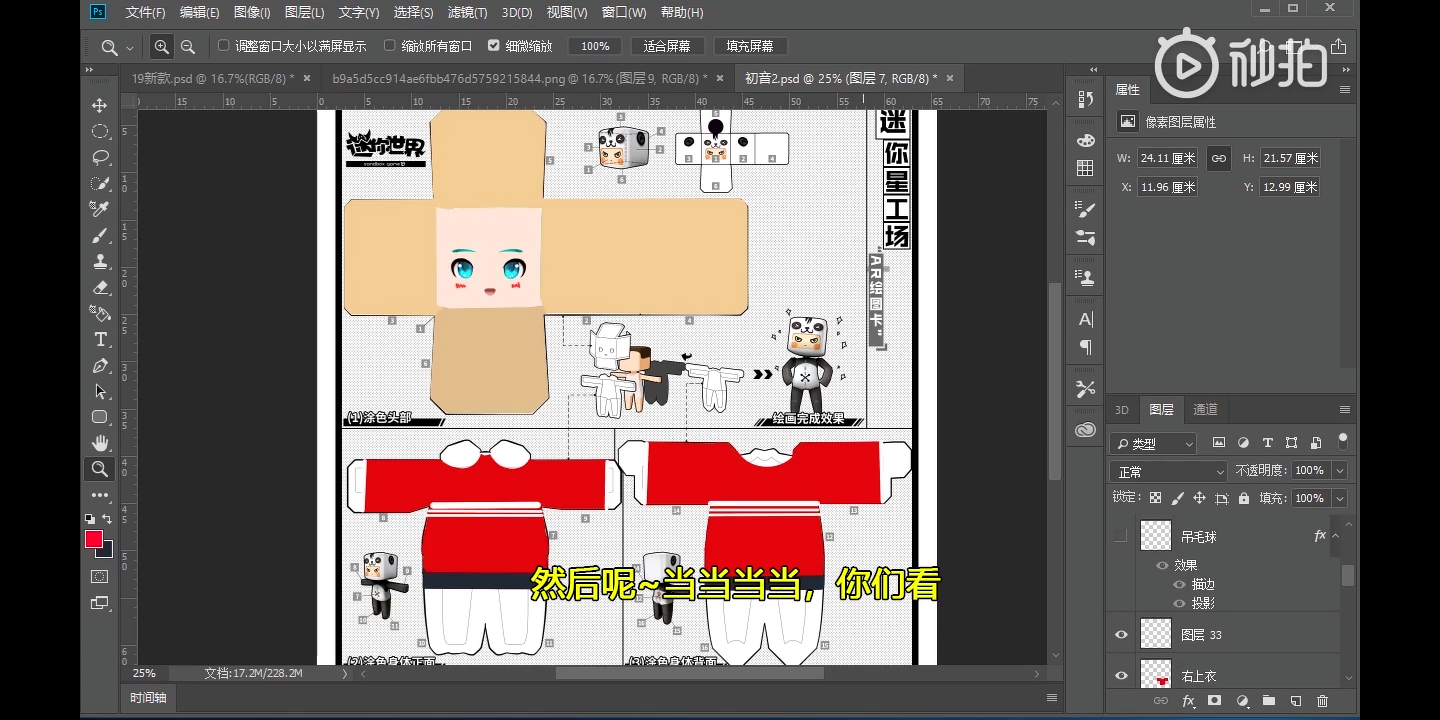Select the Horizontal Type tool
Viewport: 1440px width, 720px height.
tap(100, 340)
